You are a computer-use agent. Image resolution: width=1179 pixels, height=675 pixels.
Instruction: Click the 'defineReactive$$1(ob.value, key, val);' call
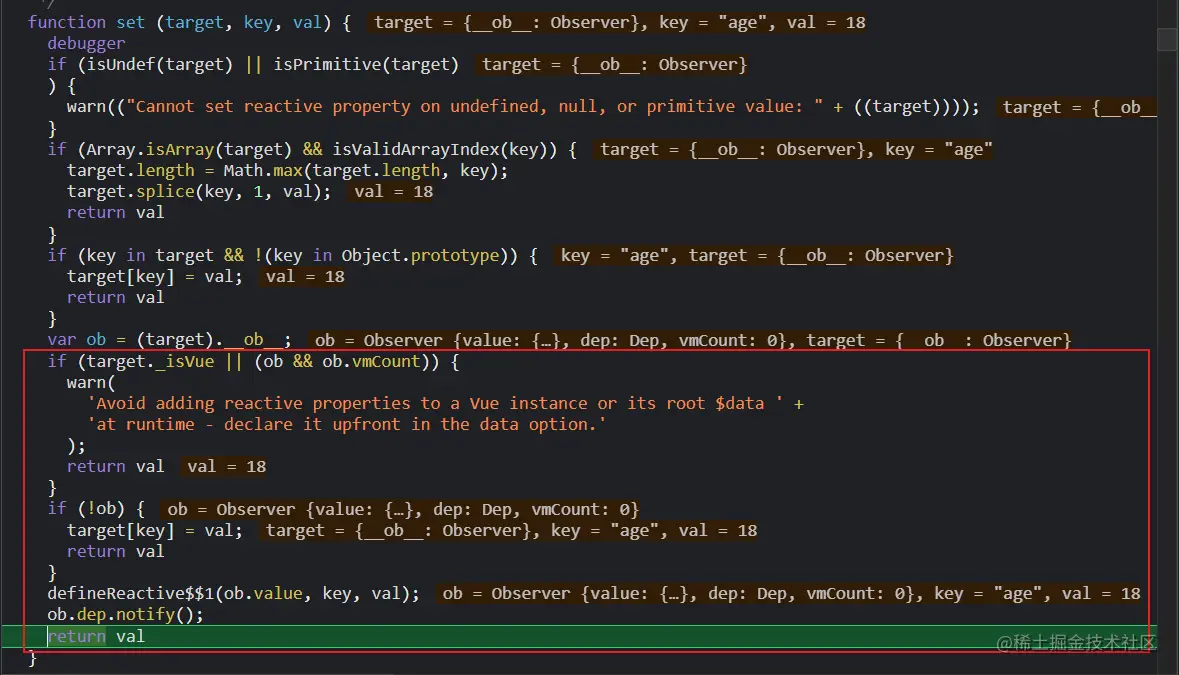click(x=233, y=594)
